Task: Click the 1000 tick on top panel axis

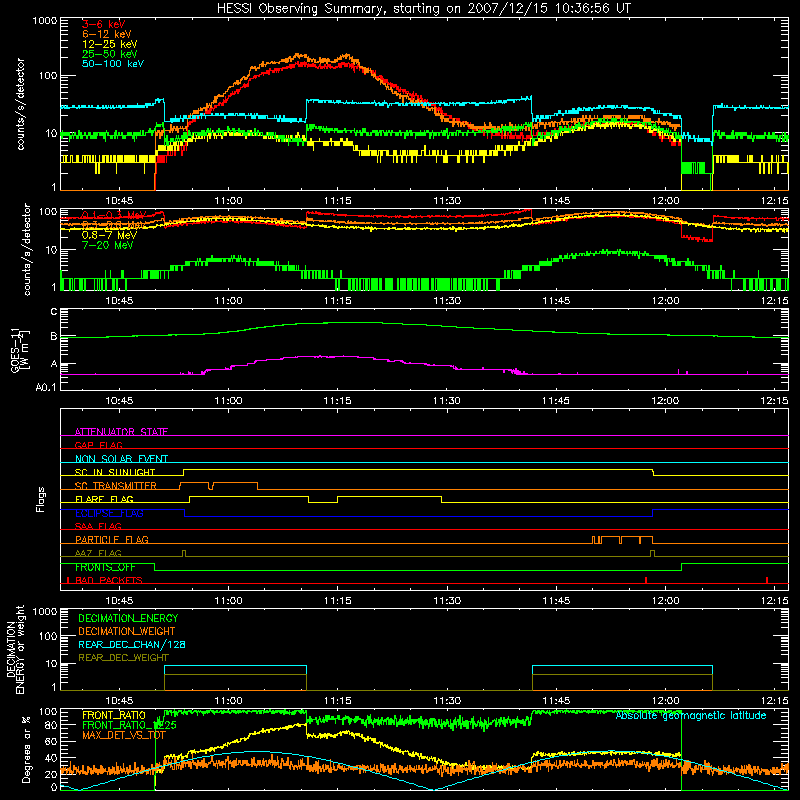Action: [44, 20]
